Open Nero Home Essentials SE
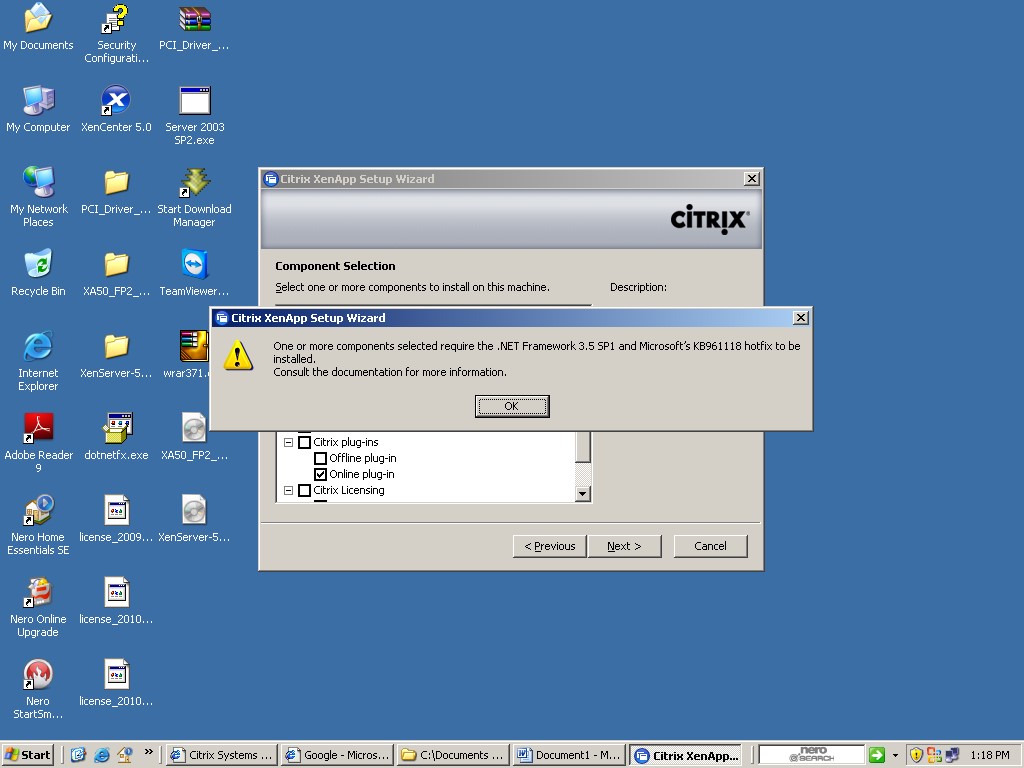This screenshot has height=768, width=1024. tap(37, 510)
